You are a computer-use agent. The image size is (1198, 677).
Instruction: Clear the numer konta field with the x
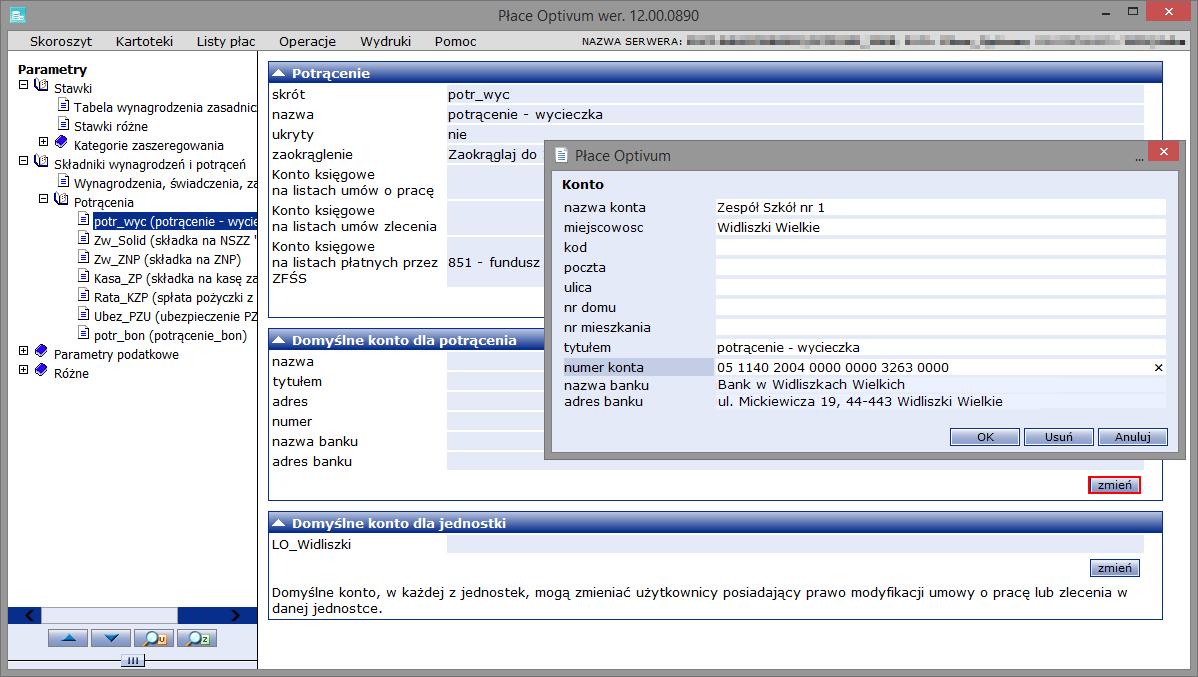(x=1158, y=368)
